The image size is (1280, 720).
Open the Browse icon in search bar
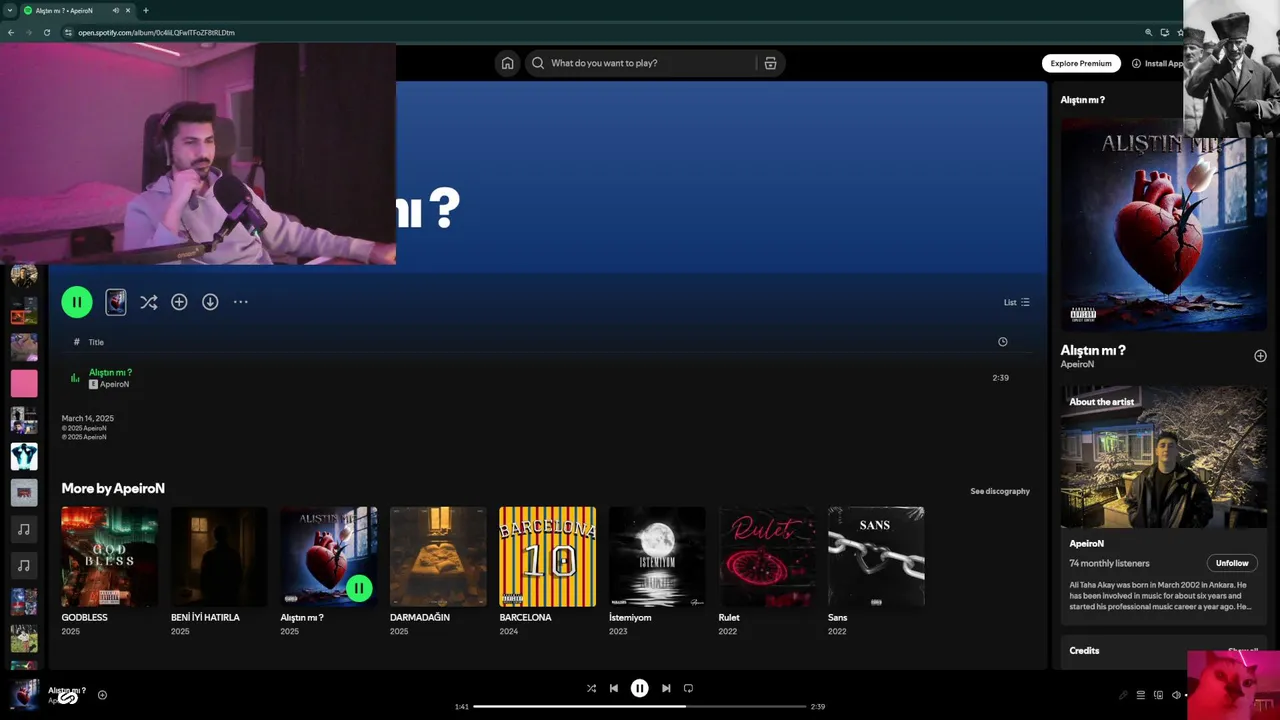click(770, 63)
